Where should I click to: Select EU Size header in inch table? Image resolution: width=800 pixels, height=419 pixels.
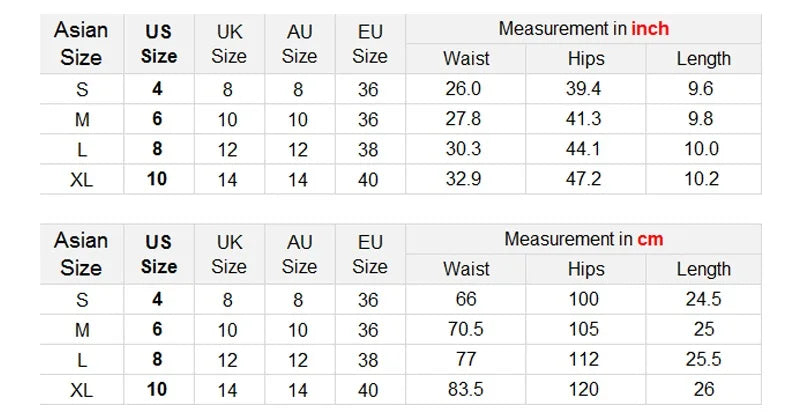(x=370, y=44)
